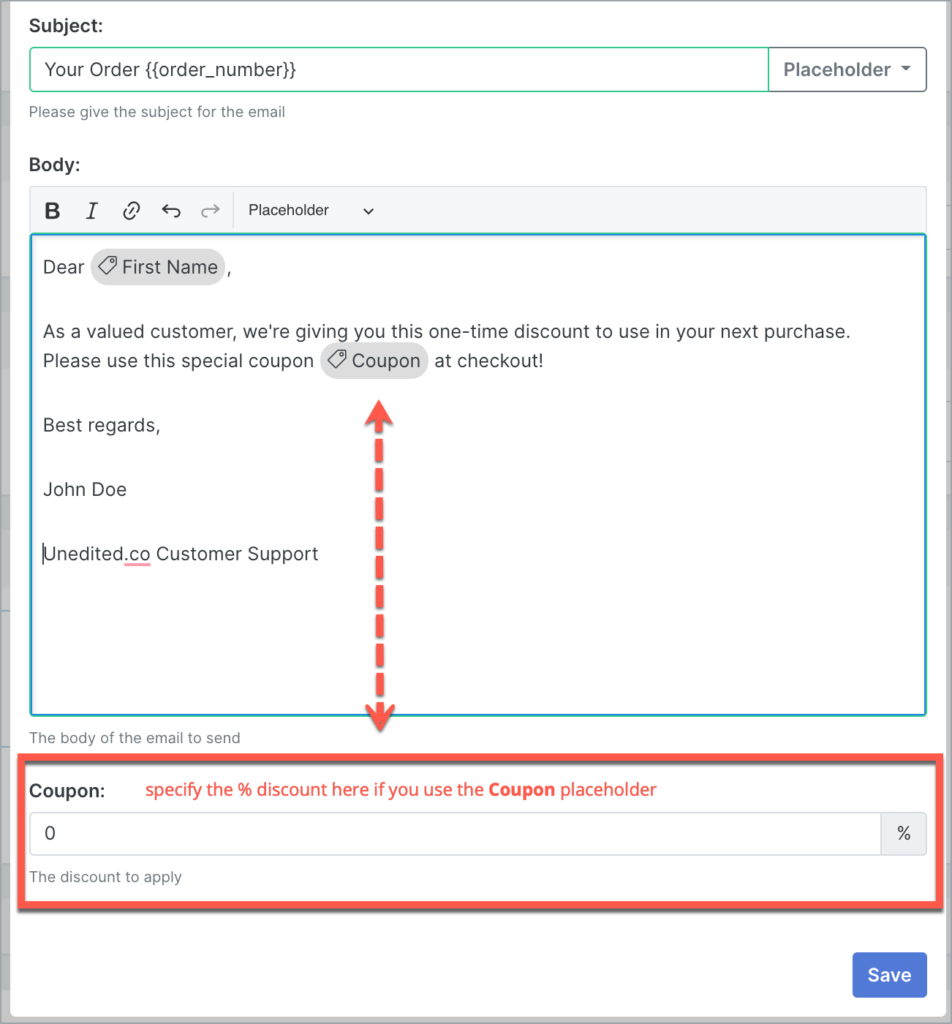Click the John Doe signature line
This screenshot has height=1024, width=952.
[84, 489]
